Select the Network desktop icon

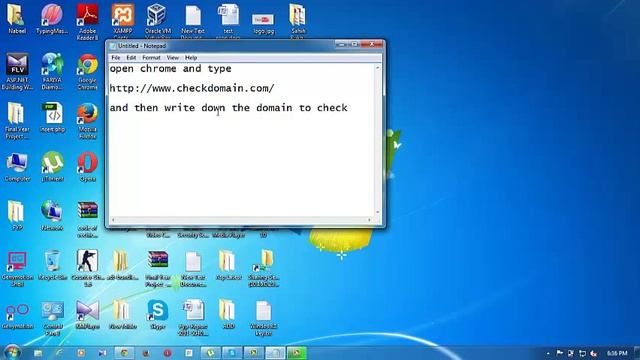click(x=52, y=216)
